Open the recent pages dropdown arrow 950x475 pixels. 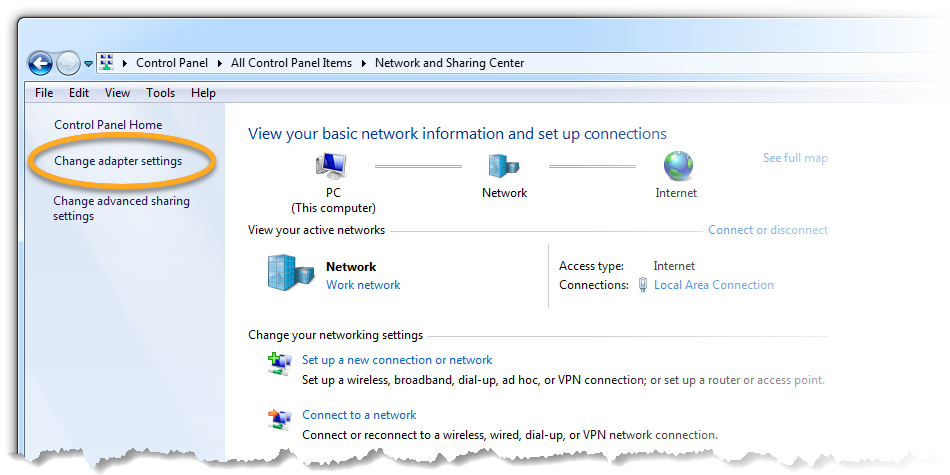pos(88,64)
